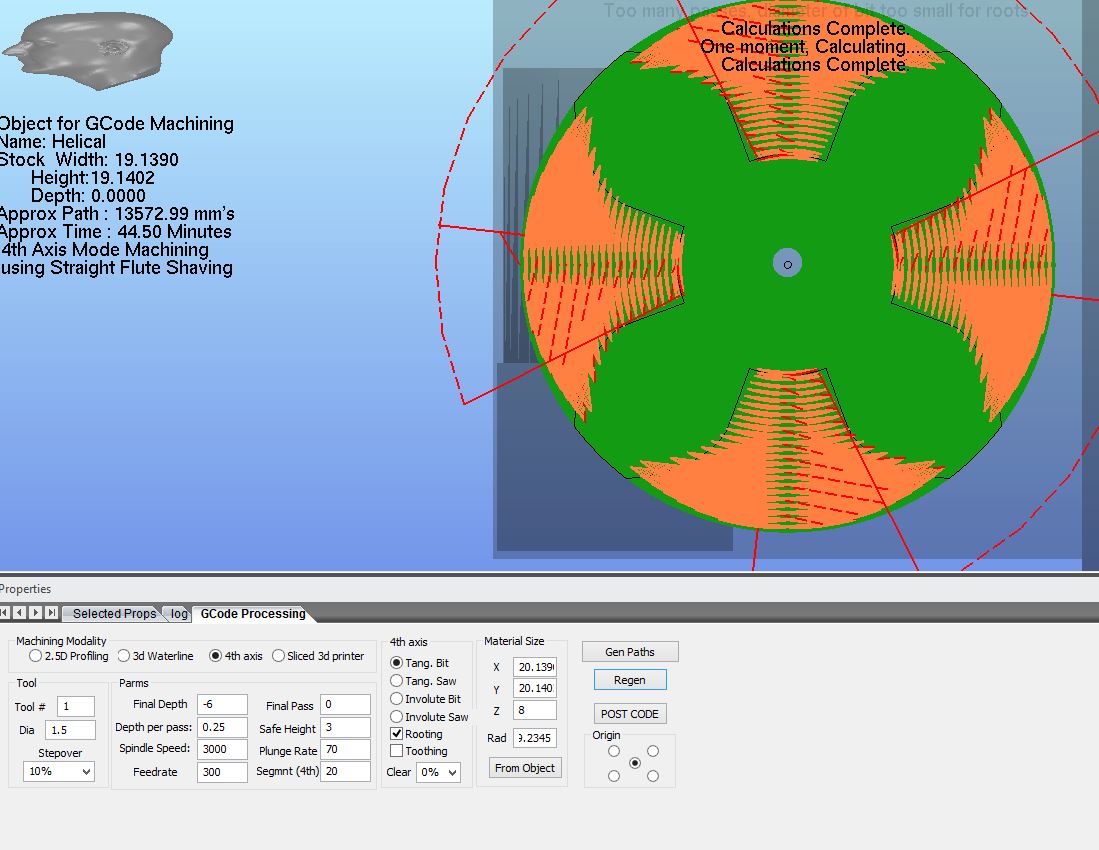Choose Sliced 3d printer mode
Viewport: 1099px width, 850px height.
279,656
